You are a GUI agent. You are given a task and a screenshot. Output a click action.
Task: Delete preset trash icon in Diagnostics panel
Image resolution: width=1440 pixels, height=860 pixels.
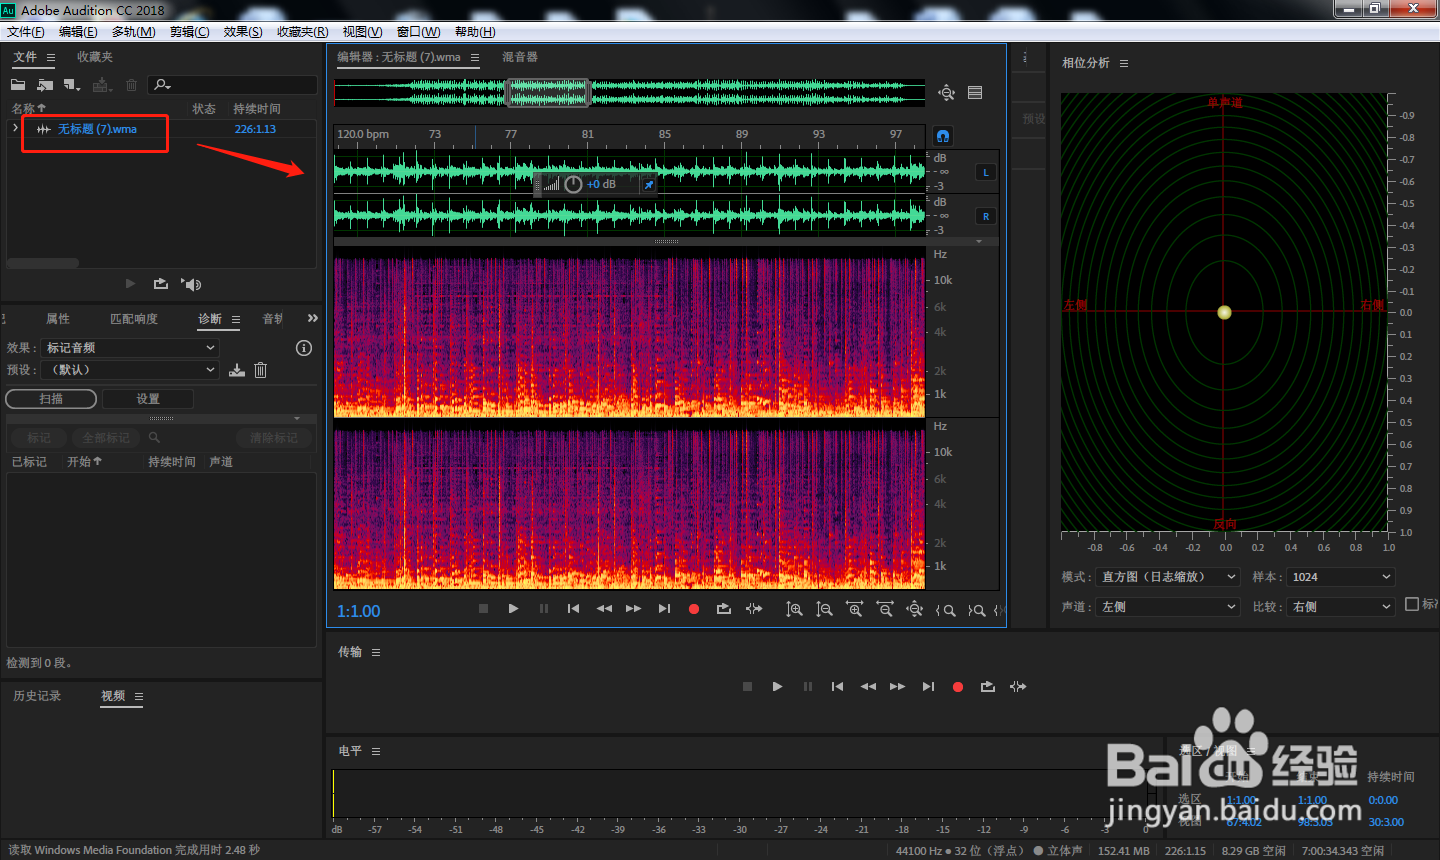260,370
